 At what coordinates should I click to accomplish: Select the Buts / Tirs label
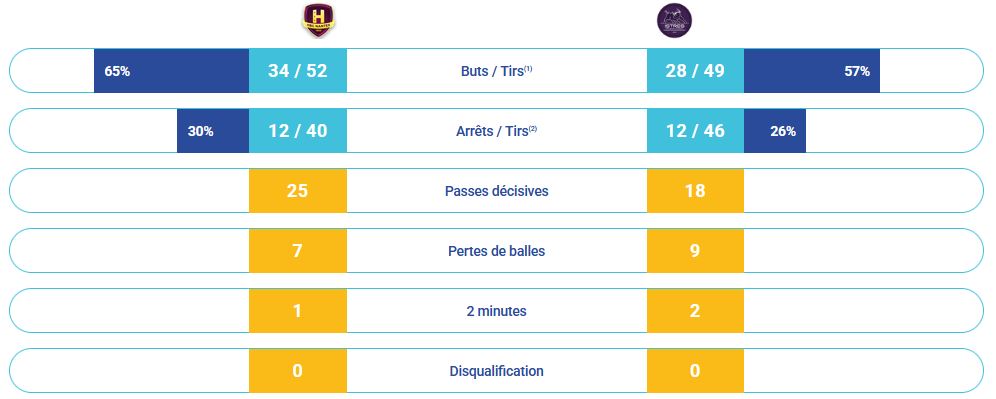tap(497, 71)
